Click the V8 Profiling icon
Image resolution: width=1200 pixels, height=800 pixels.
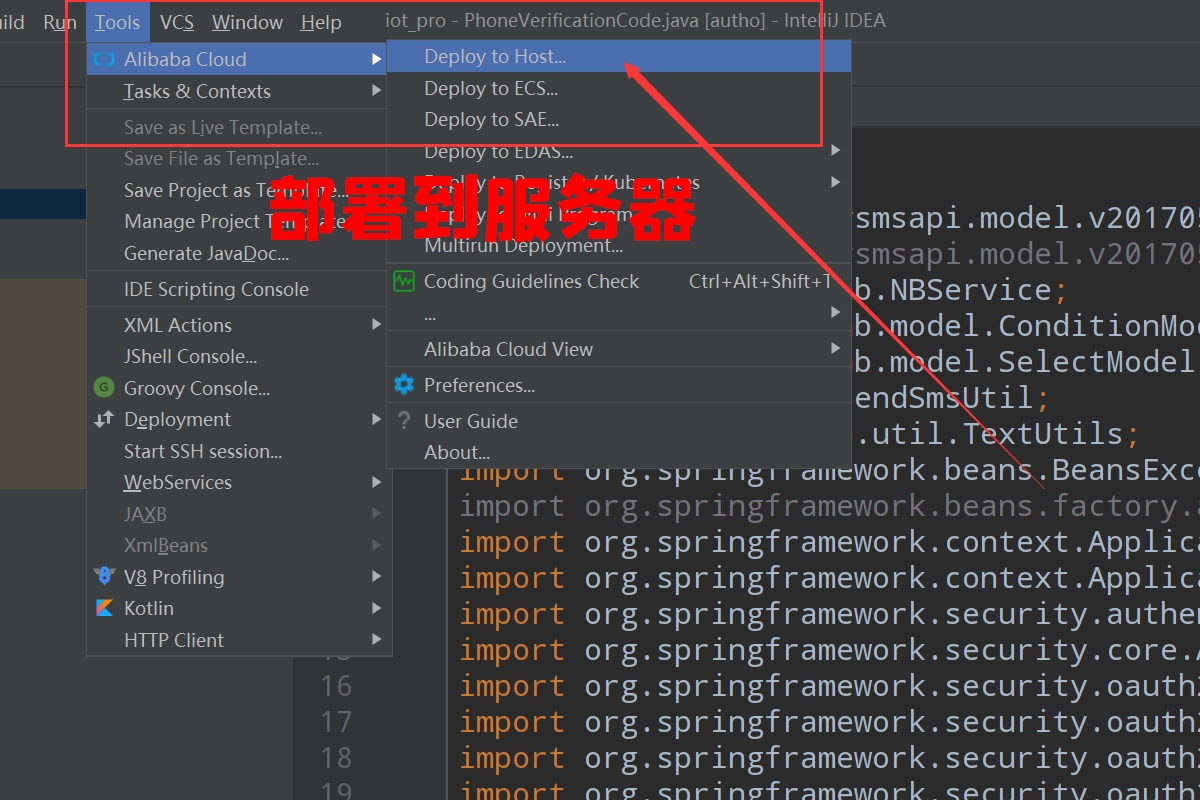(104, 577)
